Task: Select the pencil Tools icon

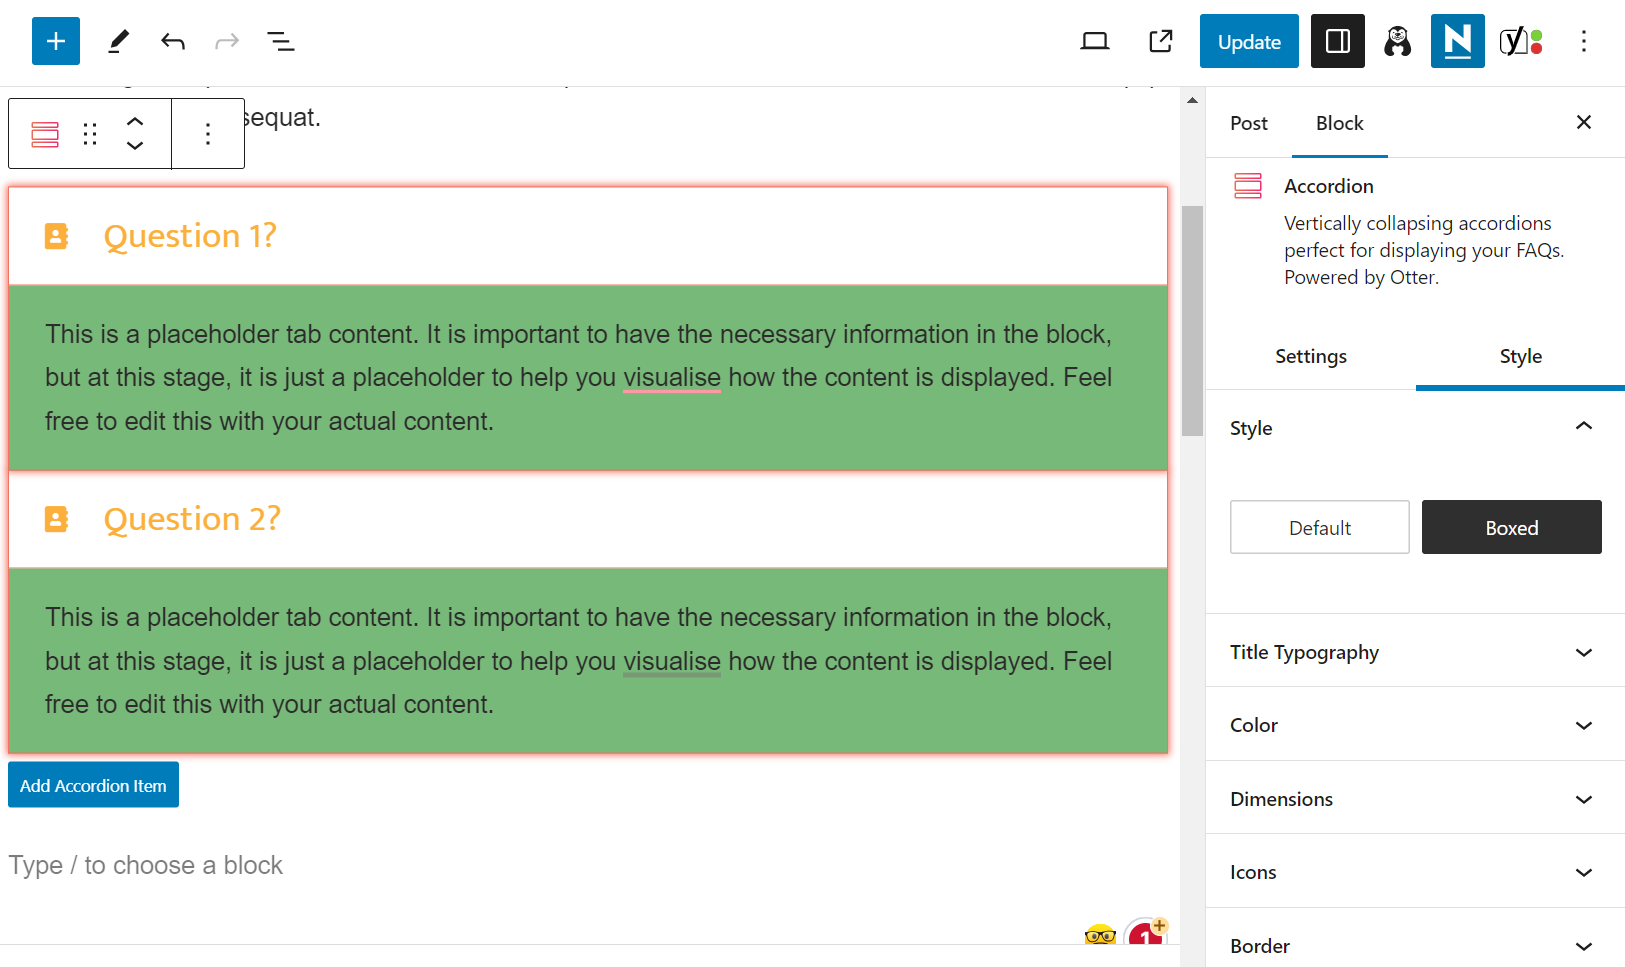Action: pos(118,41)
